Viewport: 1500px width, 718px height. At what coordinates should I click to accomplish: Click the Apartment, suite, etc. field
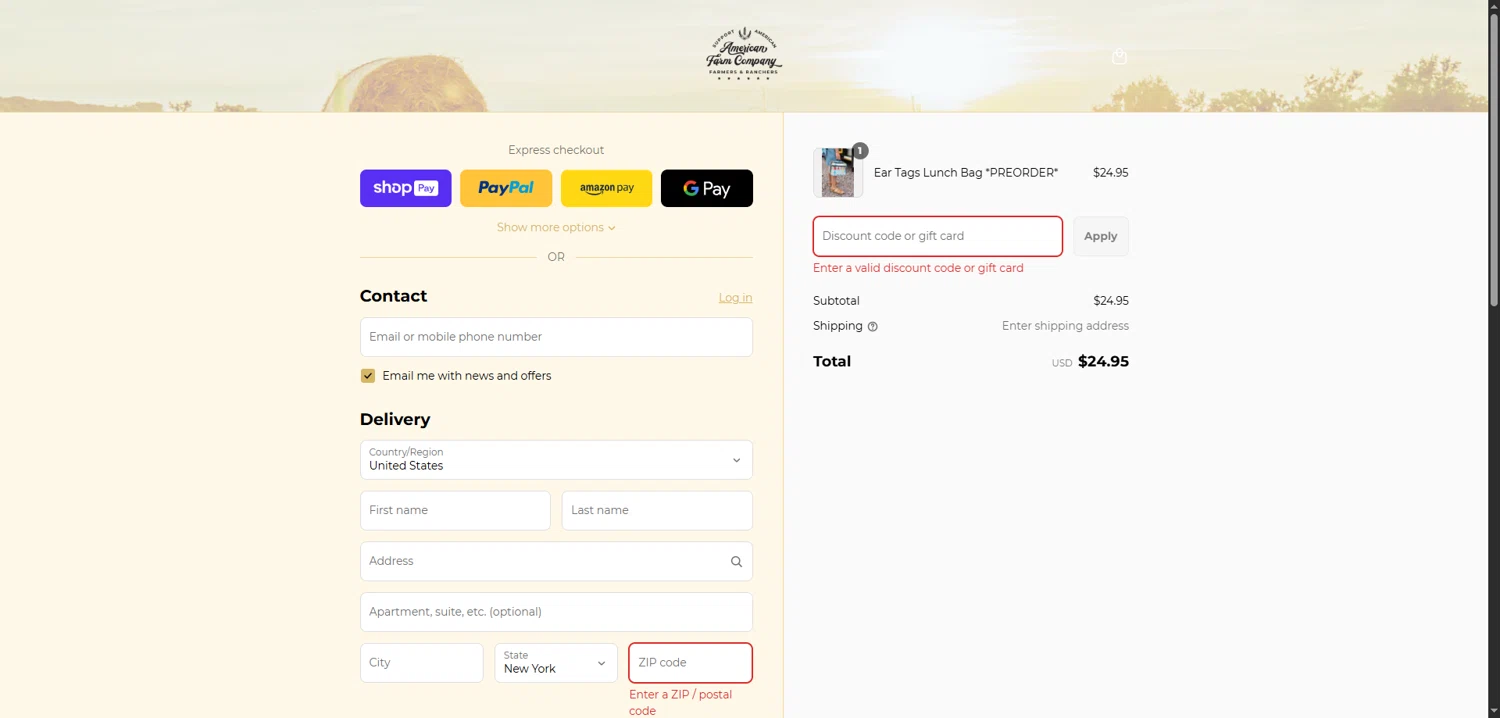coord(556,612)
